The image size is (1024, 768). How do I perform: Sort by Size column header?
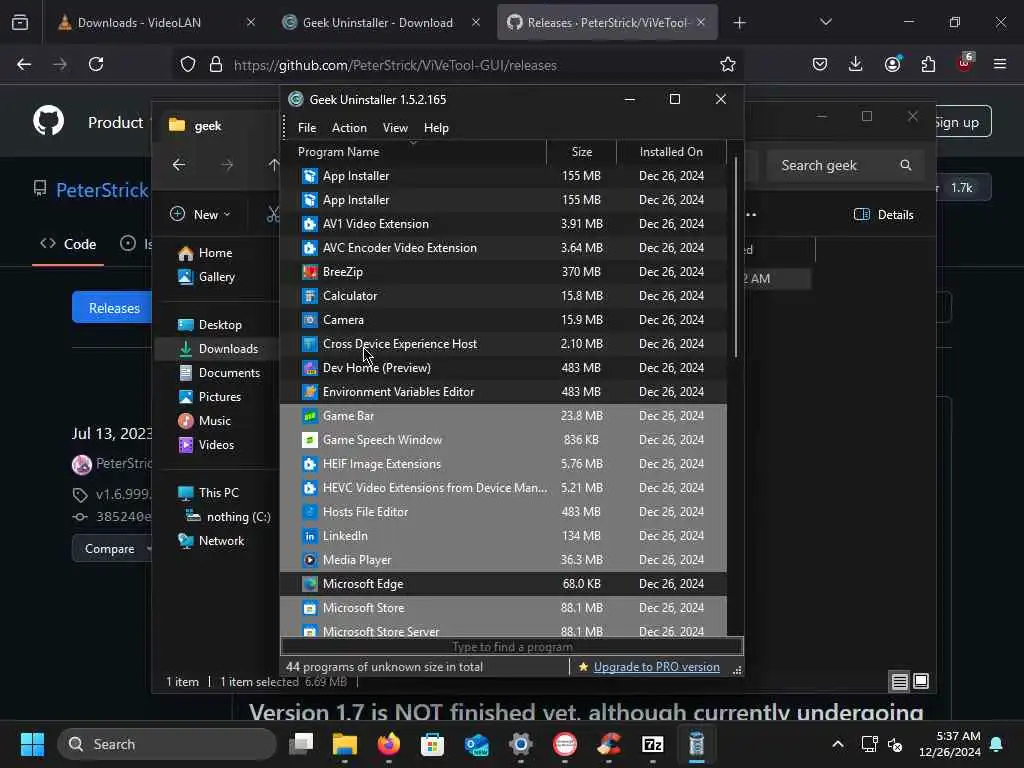pyautogui.click(x=581, y=152)
